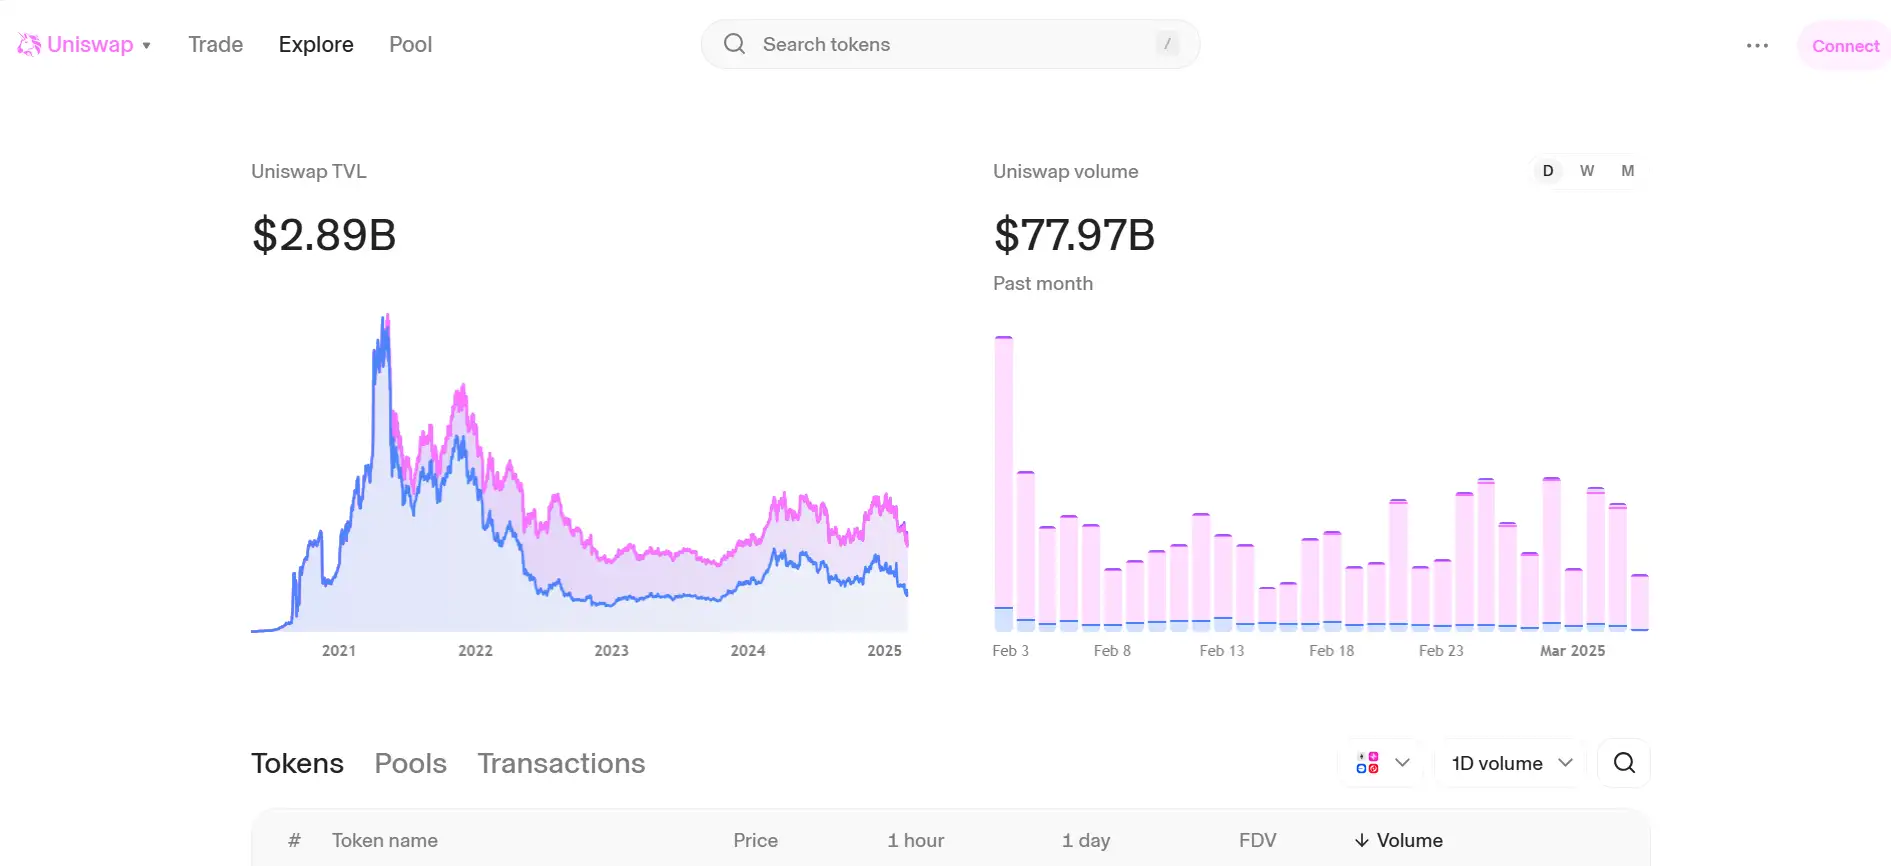This screenshot has height=866, width=1891.
Task: Click the tallest Feb 3 volume bar
Action: click(1003, 480)
